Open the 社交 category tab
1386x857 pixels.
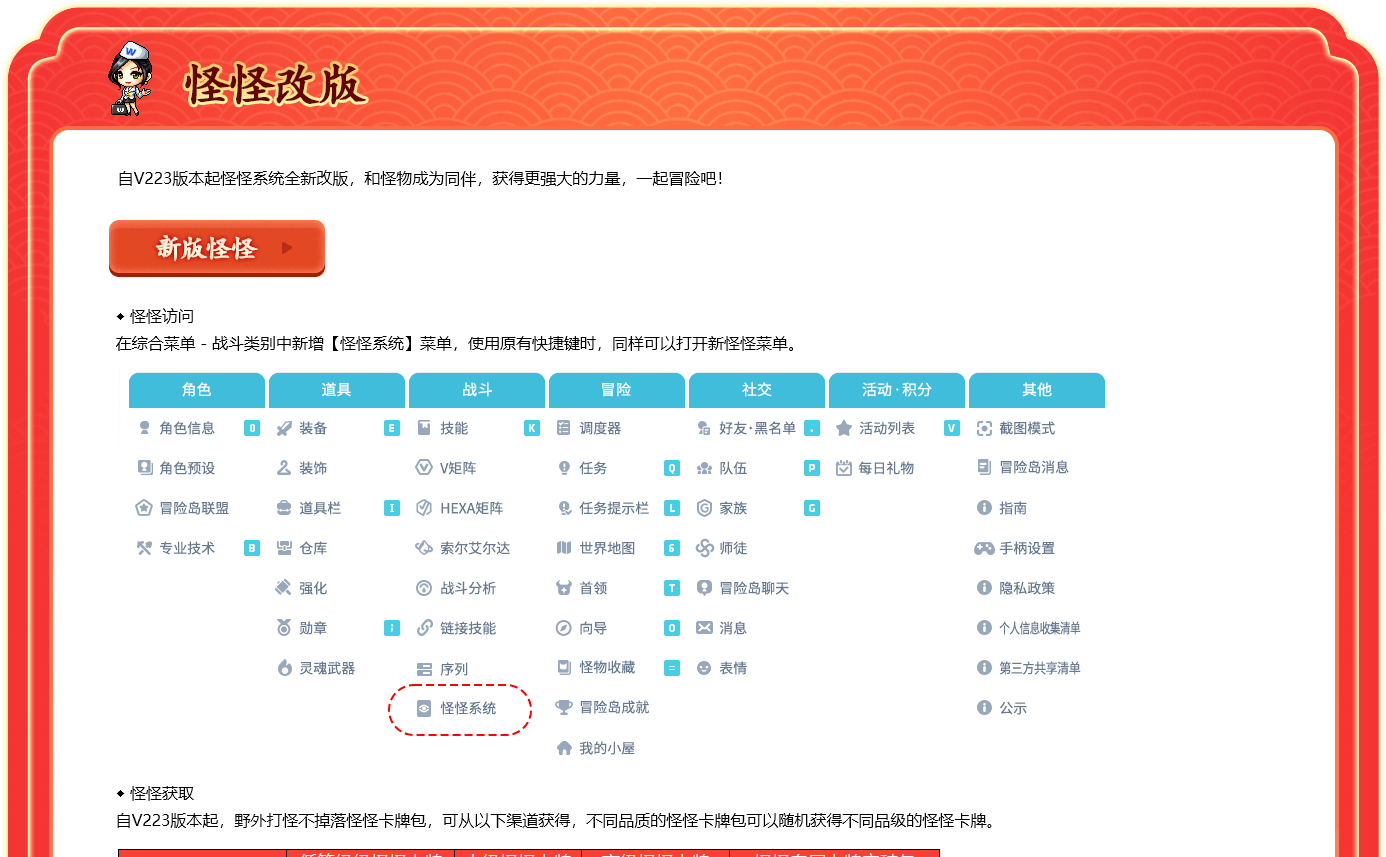(757, 390)
